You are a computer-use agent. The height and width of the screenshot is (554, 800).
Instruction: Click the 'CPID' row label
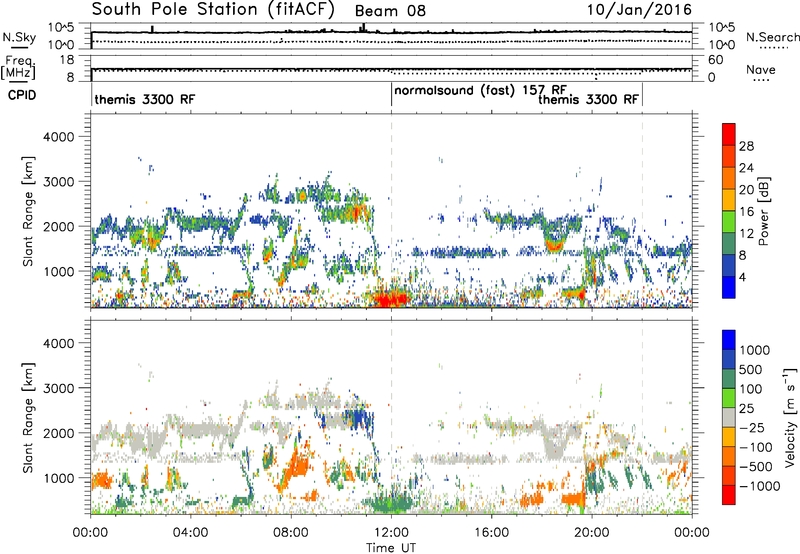22,95
